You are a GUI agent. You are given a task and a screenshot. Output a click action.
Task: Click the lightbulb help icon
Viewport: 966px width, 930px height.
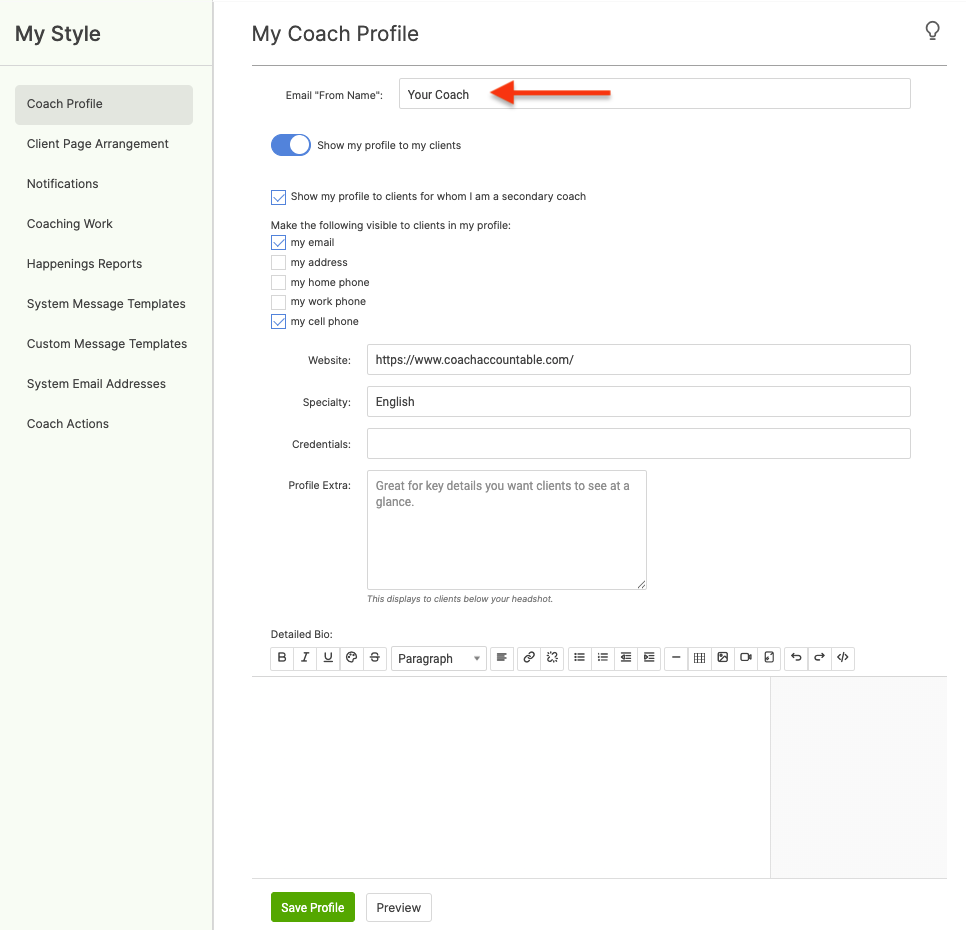[932, 32]
